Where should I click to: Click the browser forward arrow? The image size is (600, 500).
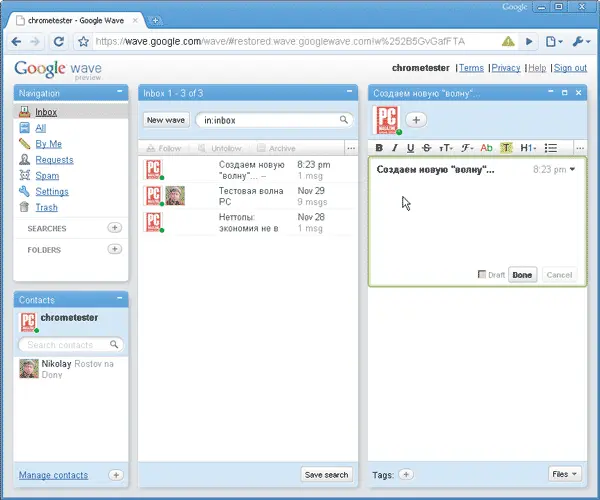point(35,41)
